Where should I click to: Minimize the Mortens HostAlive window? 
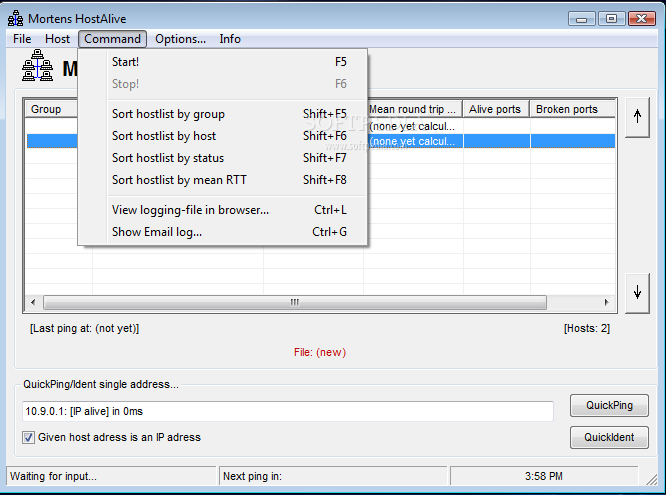coord(581,19)
